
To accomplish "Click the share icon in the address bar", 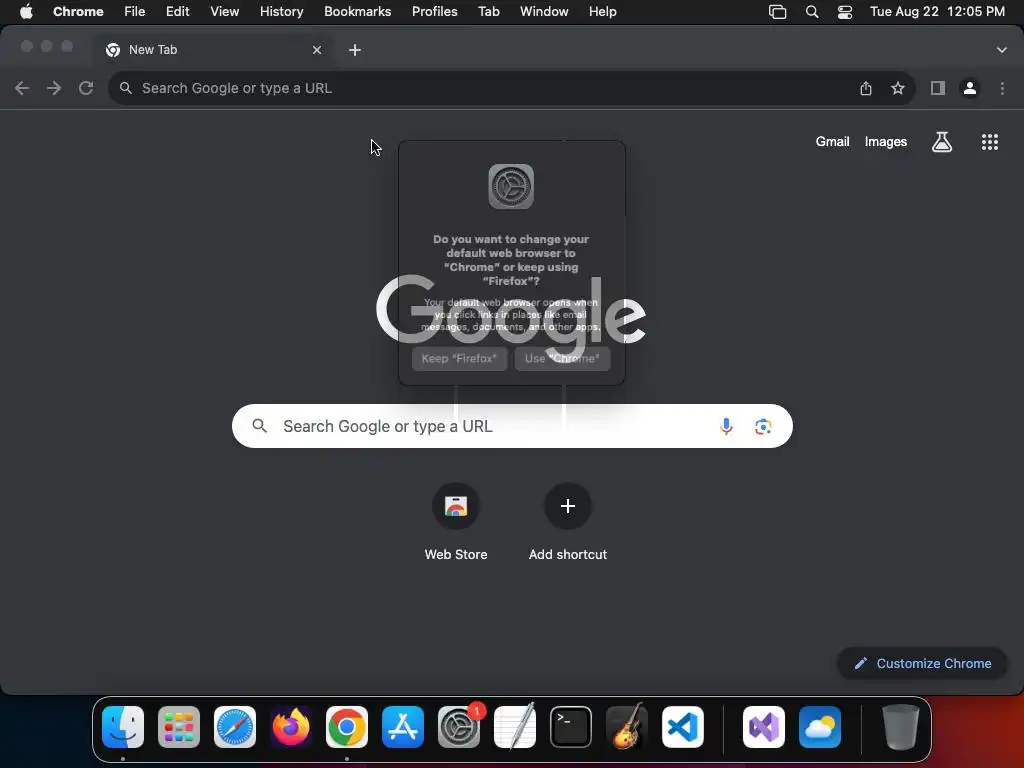I will 866,88.
